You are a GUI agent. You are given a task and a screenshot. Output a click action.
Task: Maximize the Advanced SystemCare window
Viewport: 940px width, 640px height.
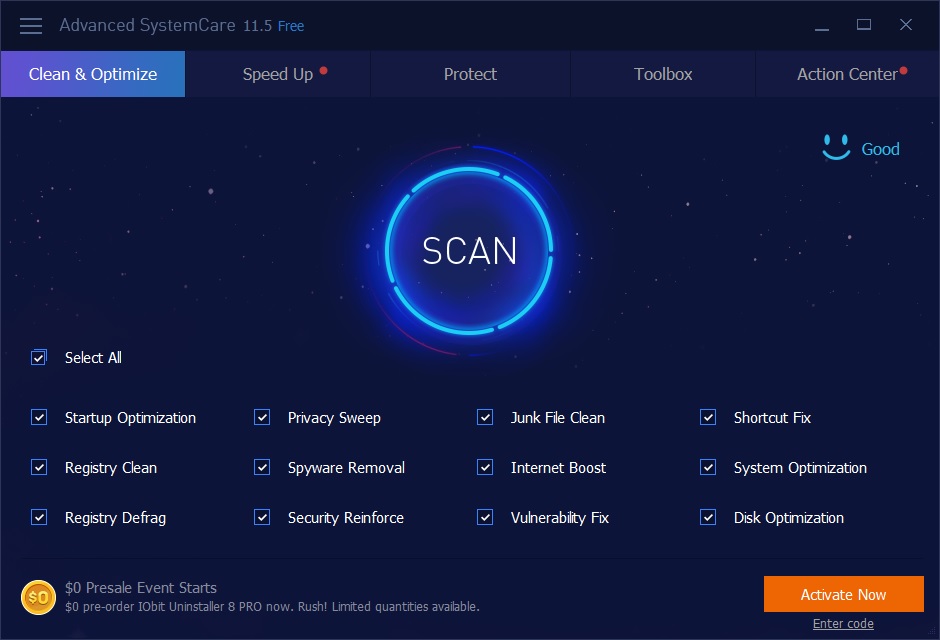point(864,25)
